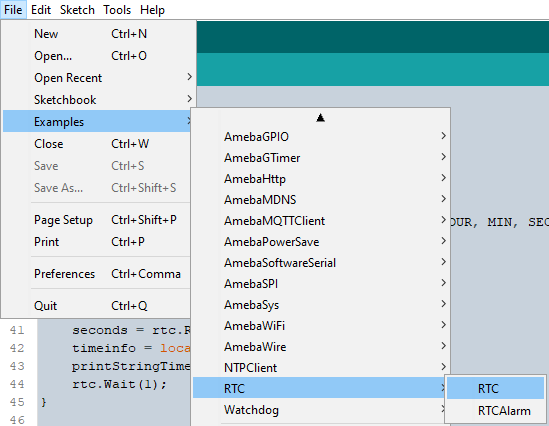The width and height of the screenshot is (549, 426).
Task: Click printStringTime on line 43
Action: coord(131,366)
